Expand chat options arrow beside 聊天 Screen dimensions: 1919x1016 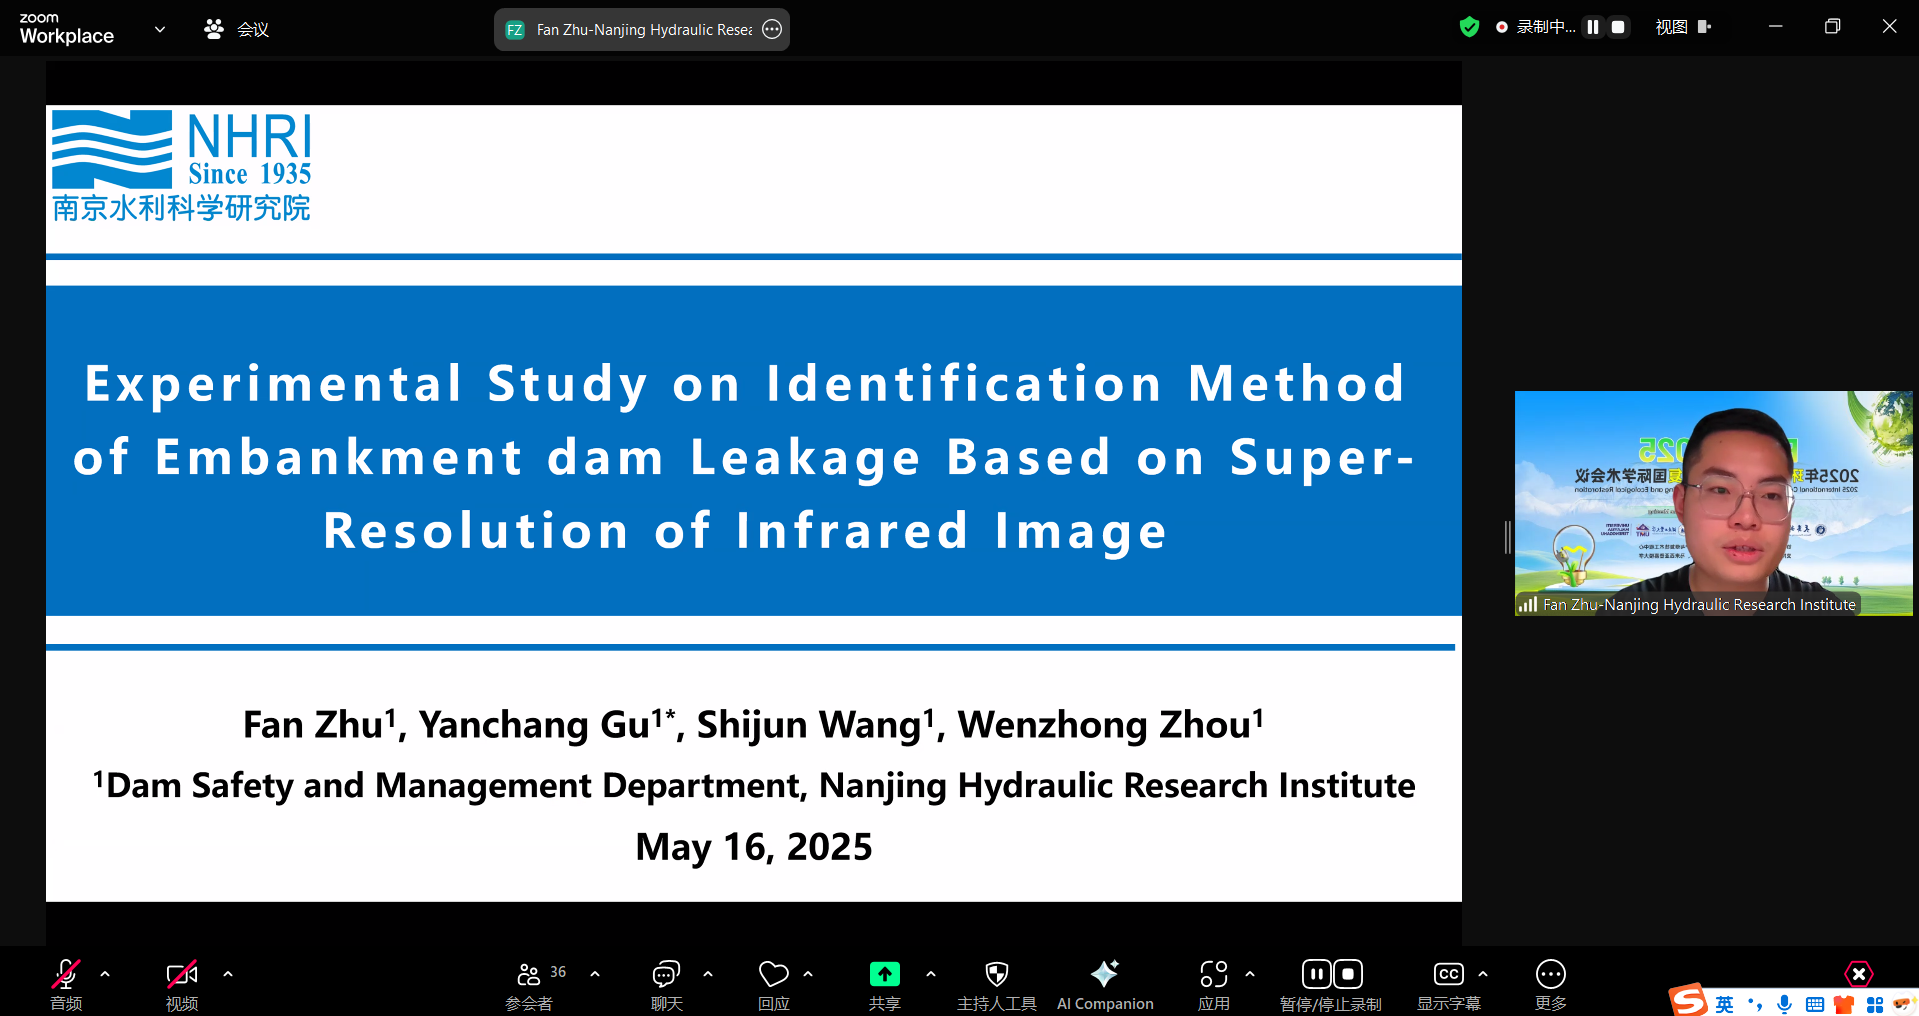coord(708,974)
